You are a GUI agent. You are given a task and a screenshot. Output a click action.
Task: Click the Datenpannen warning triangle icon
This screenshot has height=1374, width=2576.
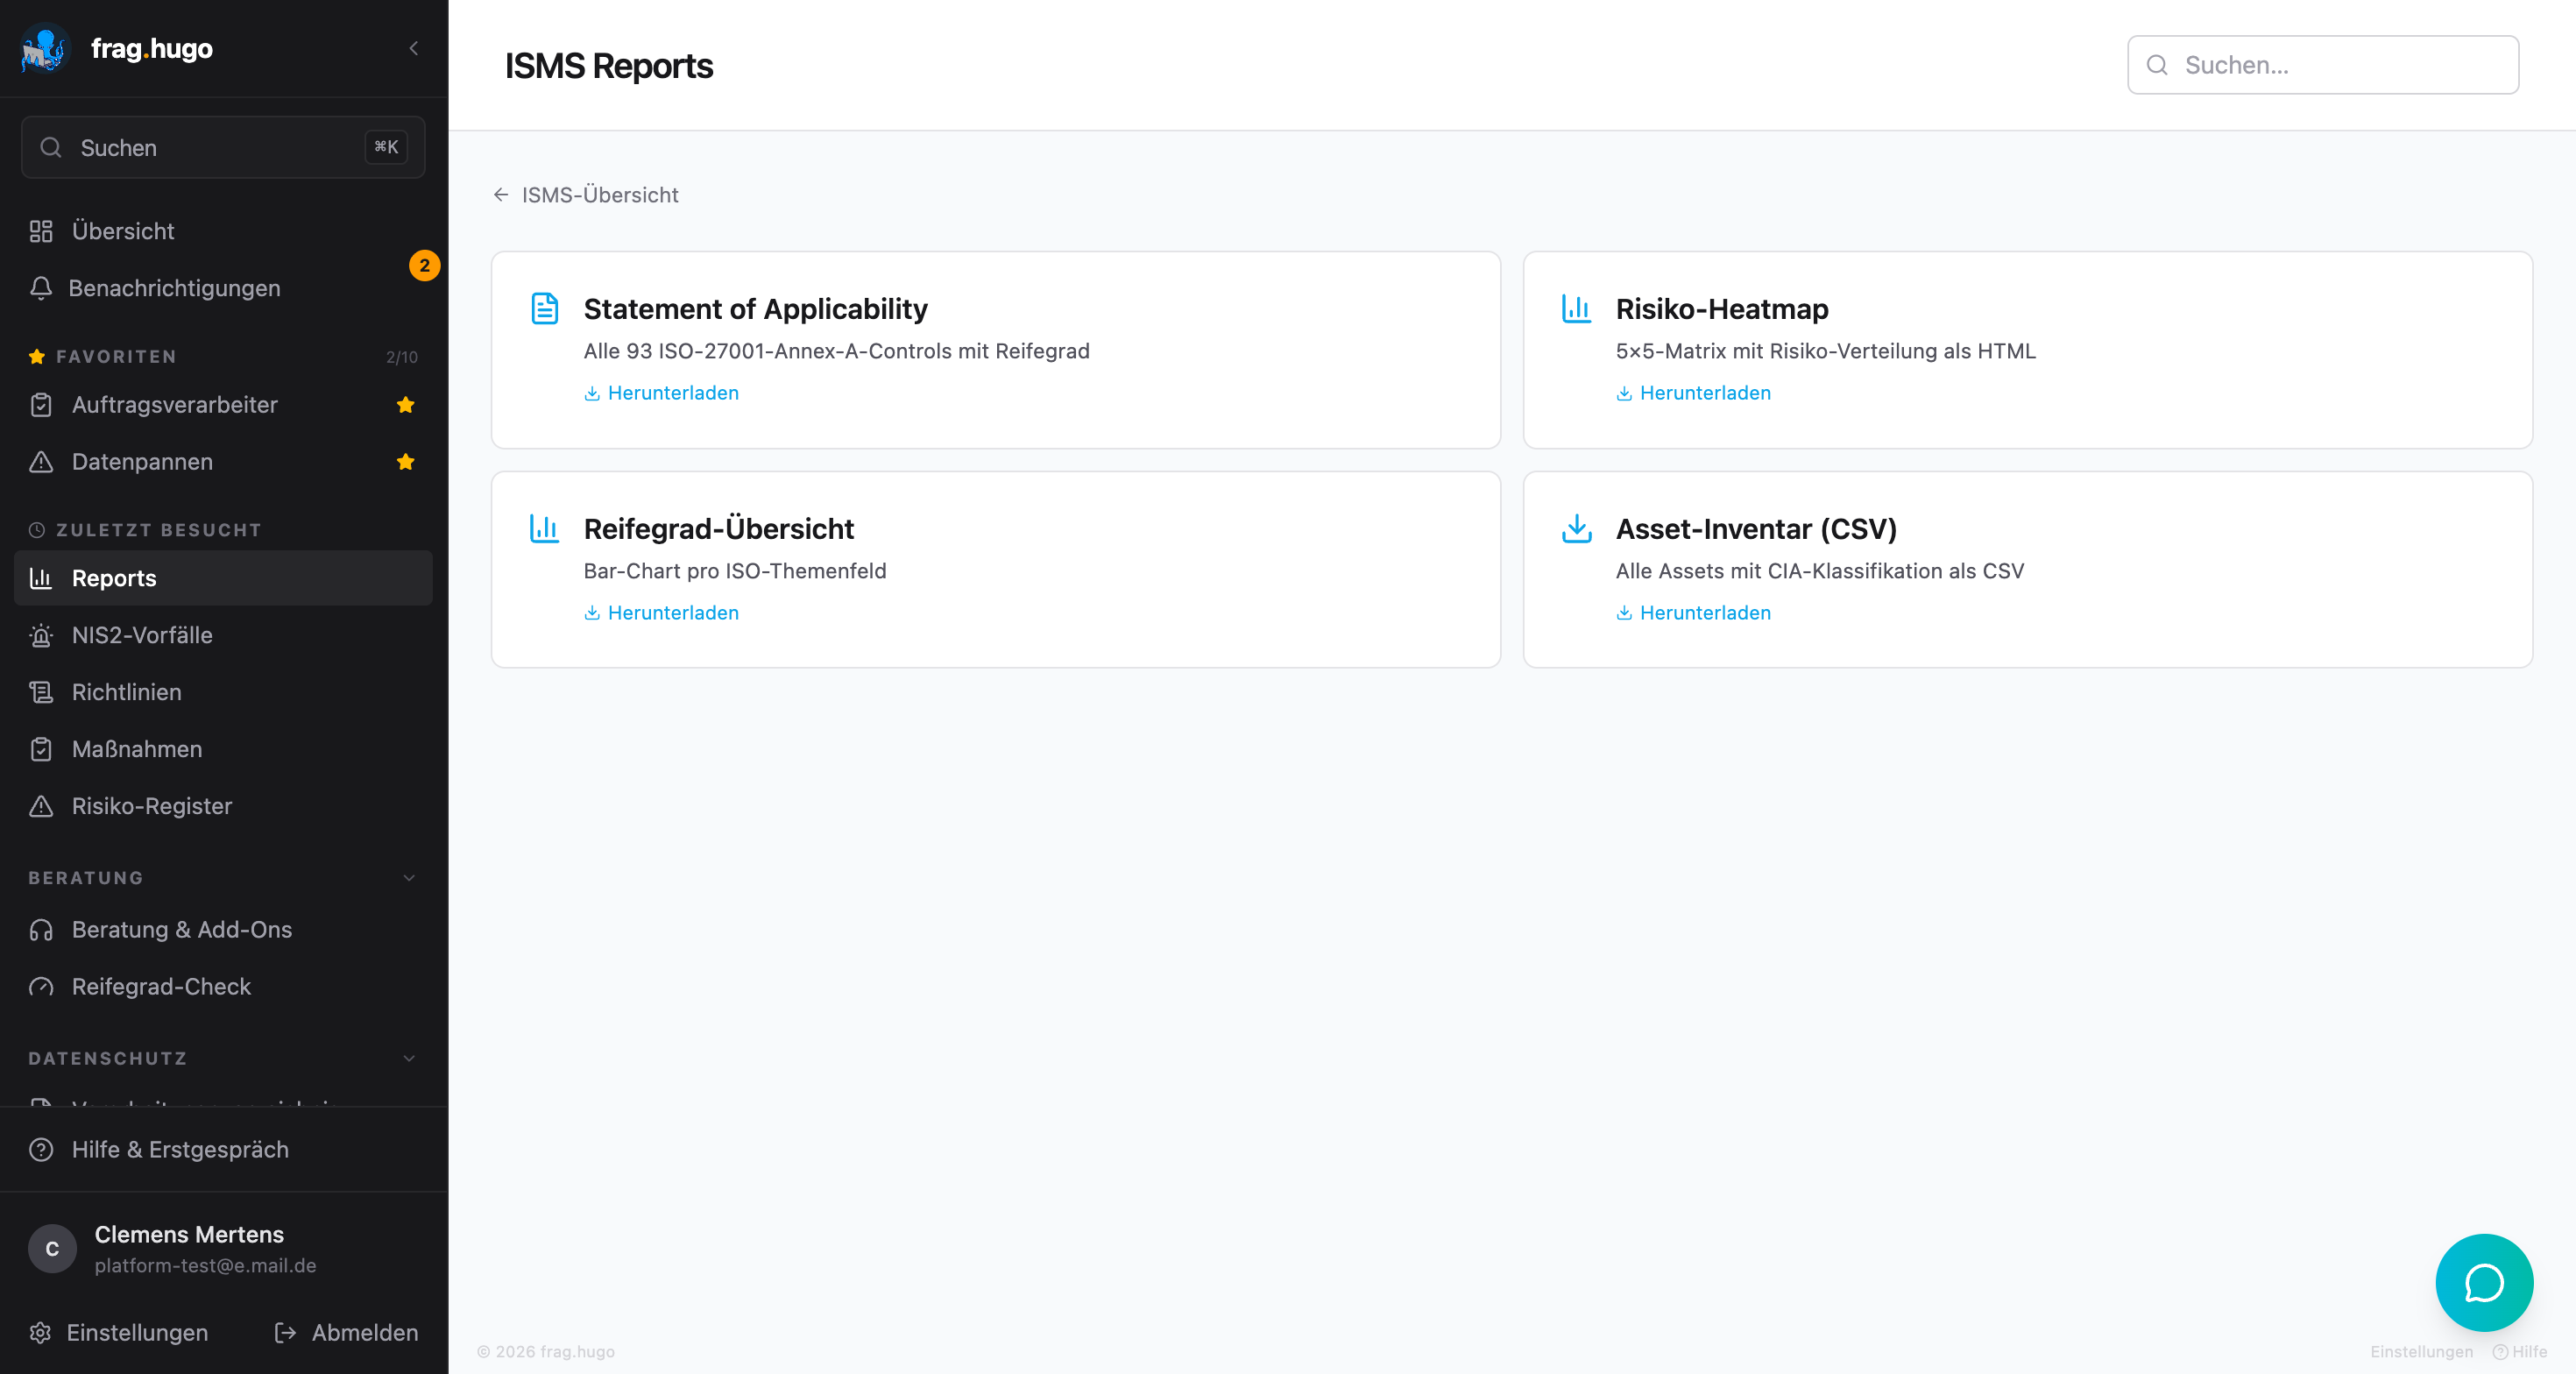[x=41, y=462]
